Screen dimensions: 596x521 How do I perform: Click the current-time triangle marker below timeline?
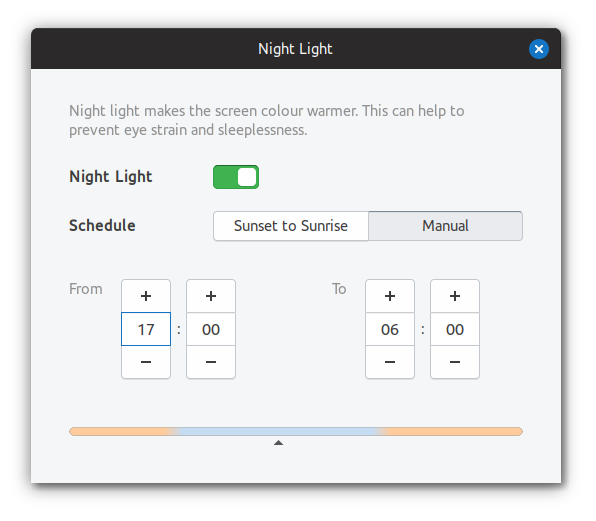tap(279, 443)
